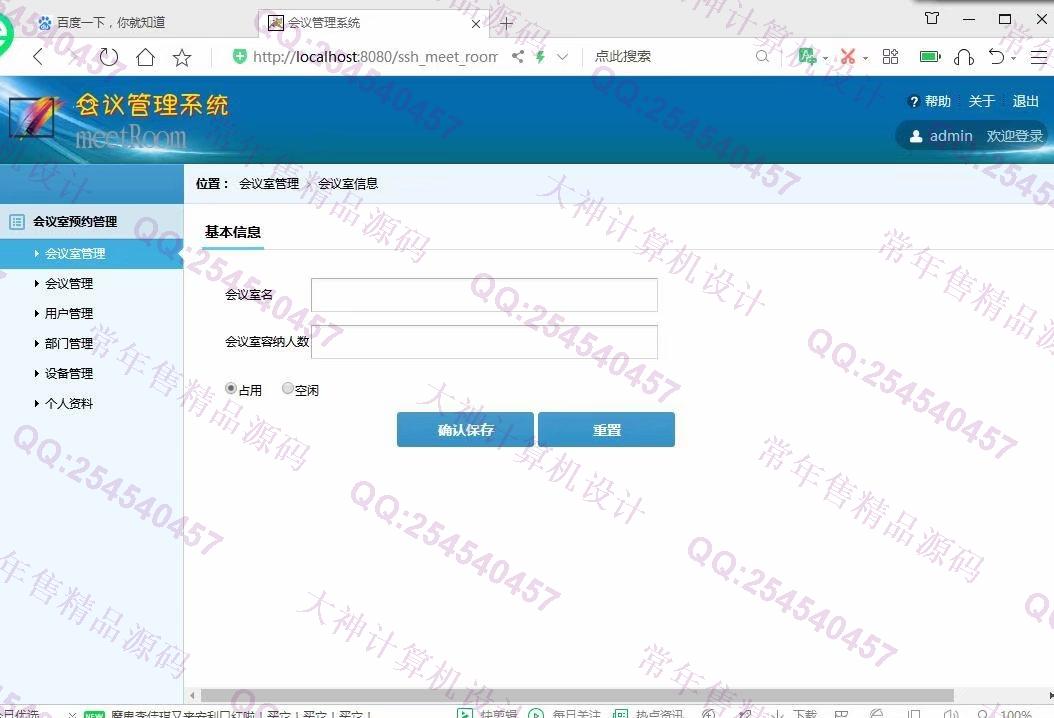Select the 基本信息 tab
The image size is (1054, 718).
point(233,233)
